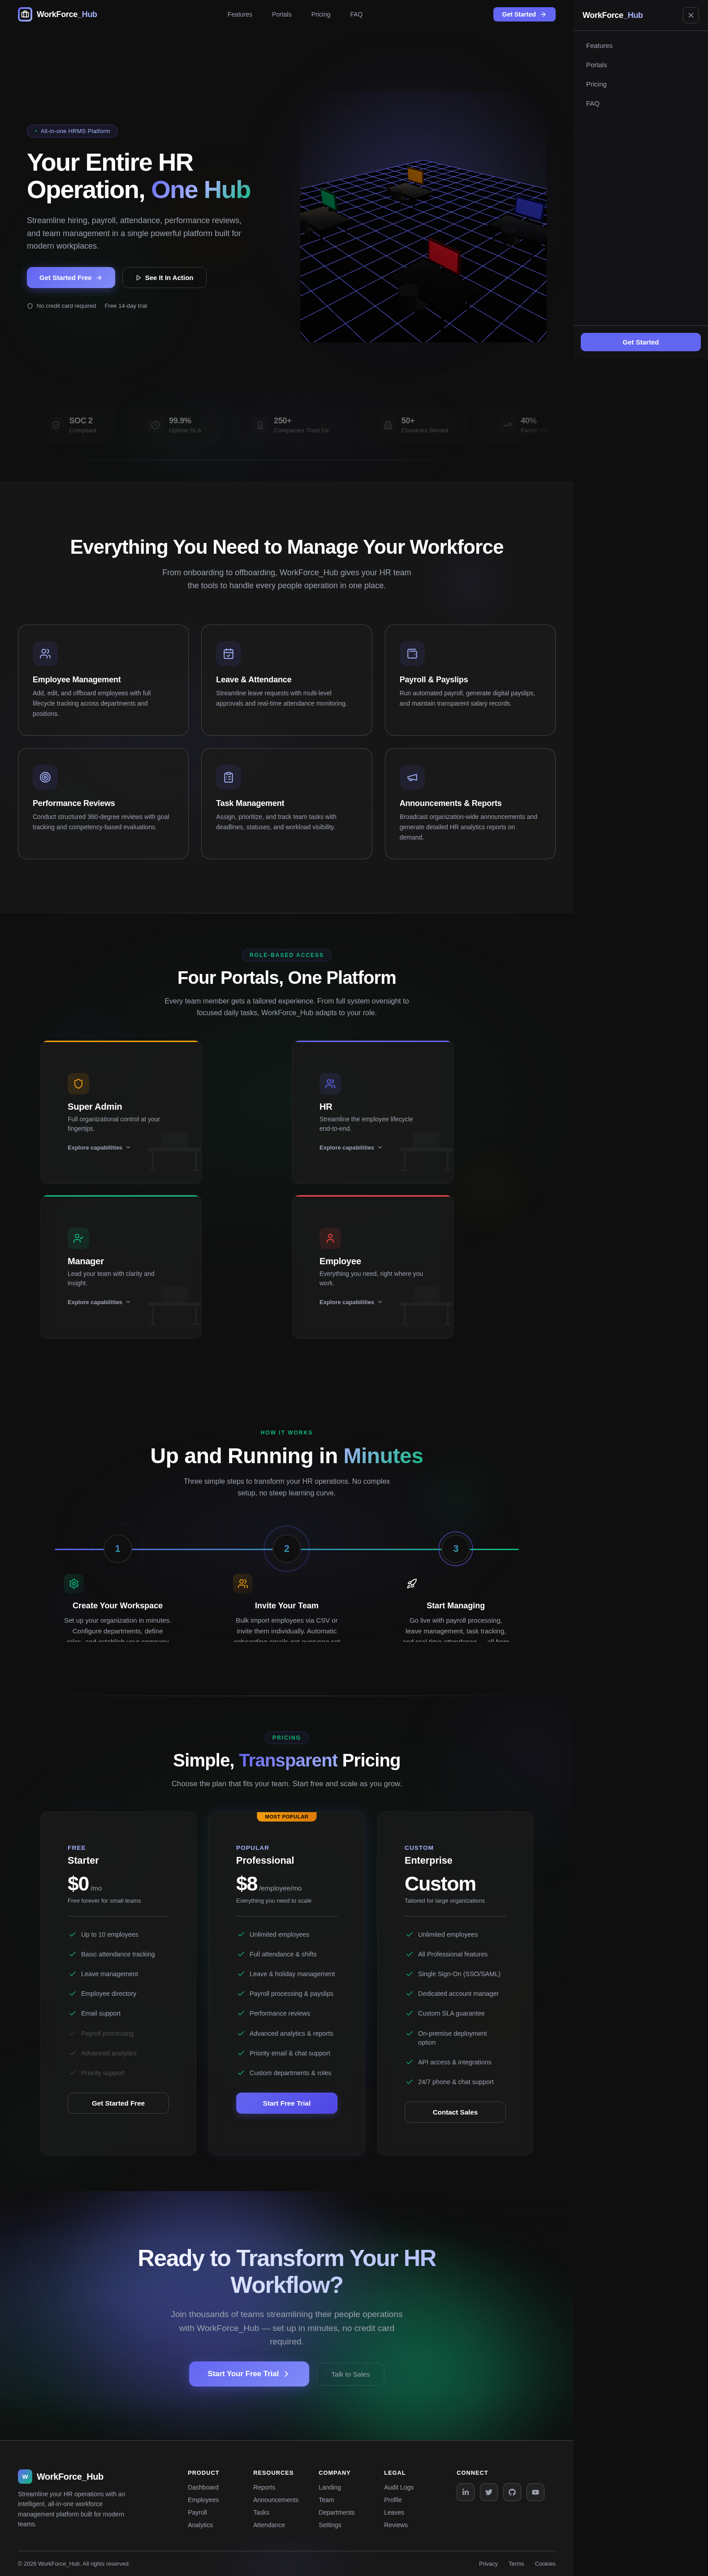
Task: Click Contact Sales on Enterprise plan
Action: [455, 2112]
